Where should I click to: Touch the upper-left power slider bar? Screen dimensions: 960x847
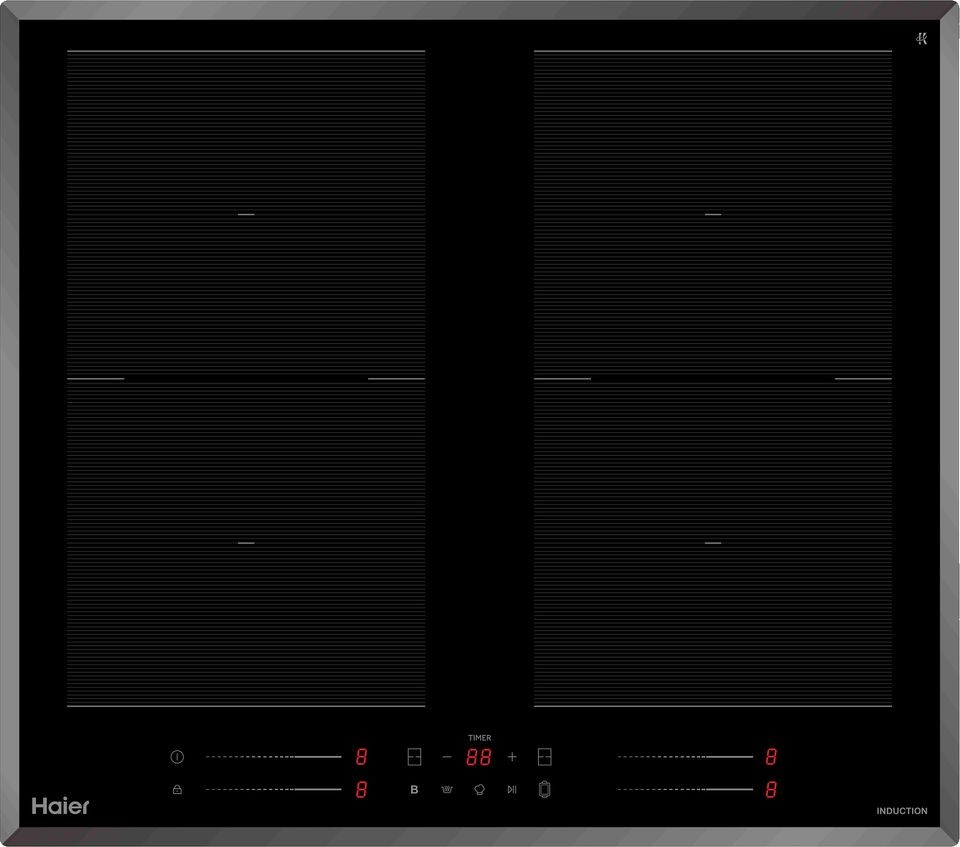click(273, 757)
